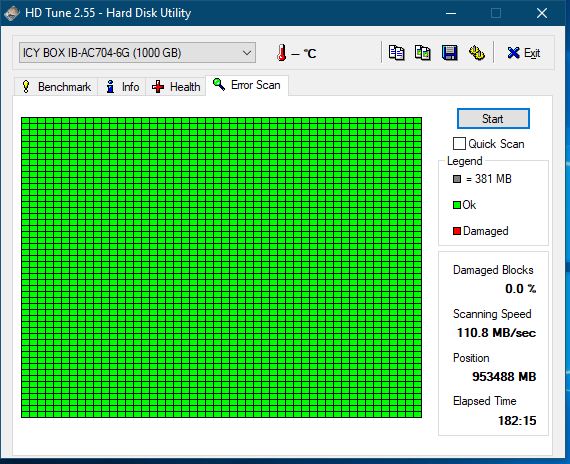Viewport: 570px width, 464px height.
Task: Click the blue X Exit icon
Action: tap(513, 53)
